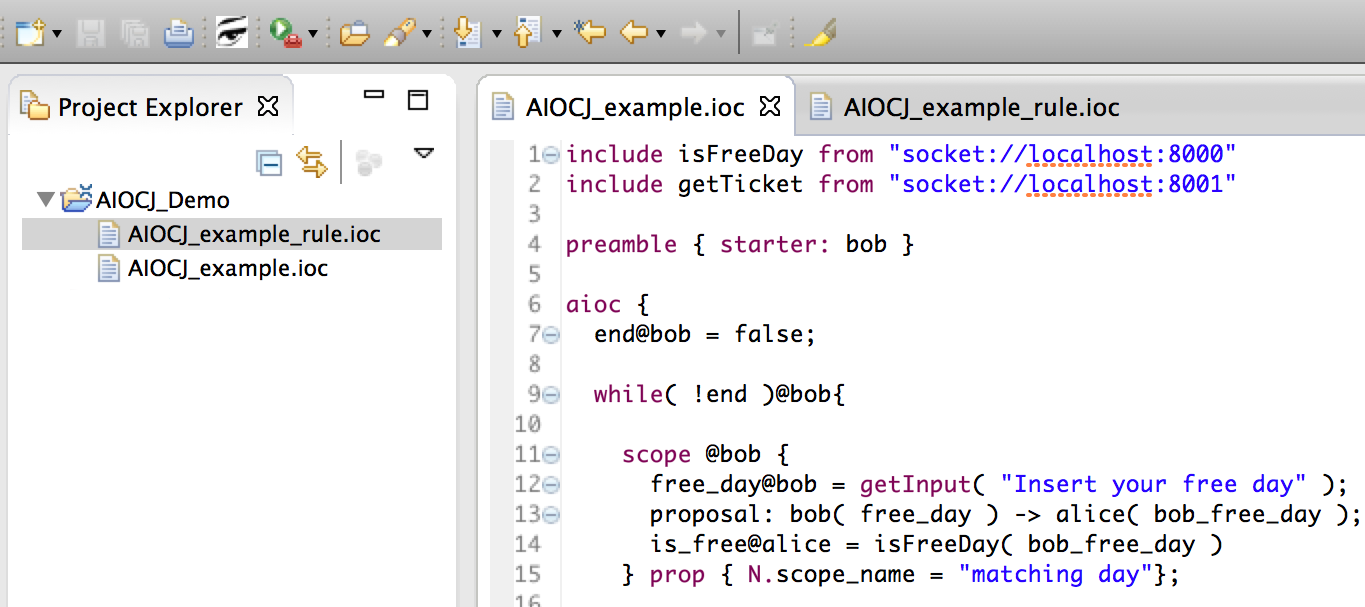Open the Back history dropdown arrow
Image resolution: width=1365 pixels, height=607 pixels.
(x=661, y=34)
